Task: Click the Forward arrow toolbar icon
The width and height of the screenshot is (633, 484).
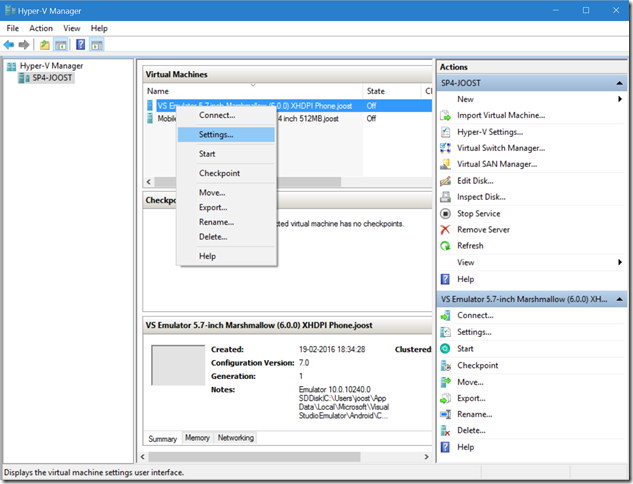Action: [24, 45]
